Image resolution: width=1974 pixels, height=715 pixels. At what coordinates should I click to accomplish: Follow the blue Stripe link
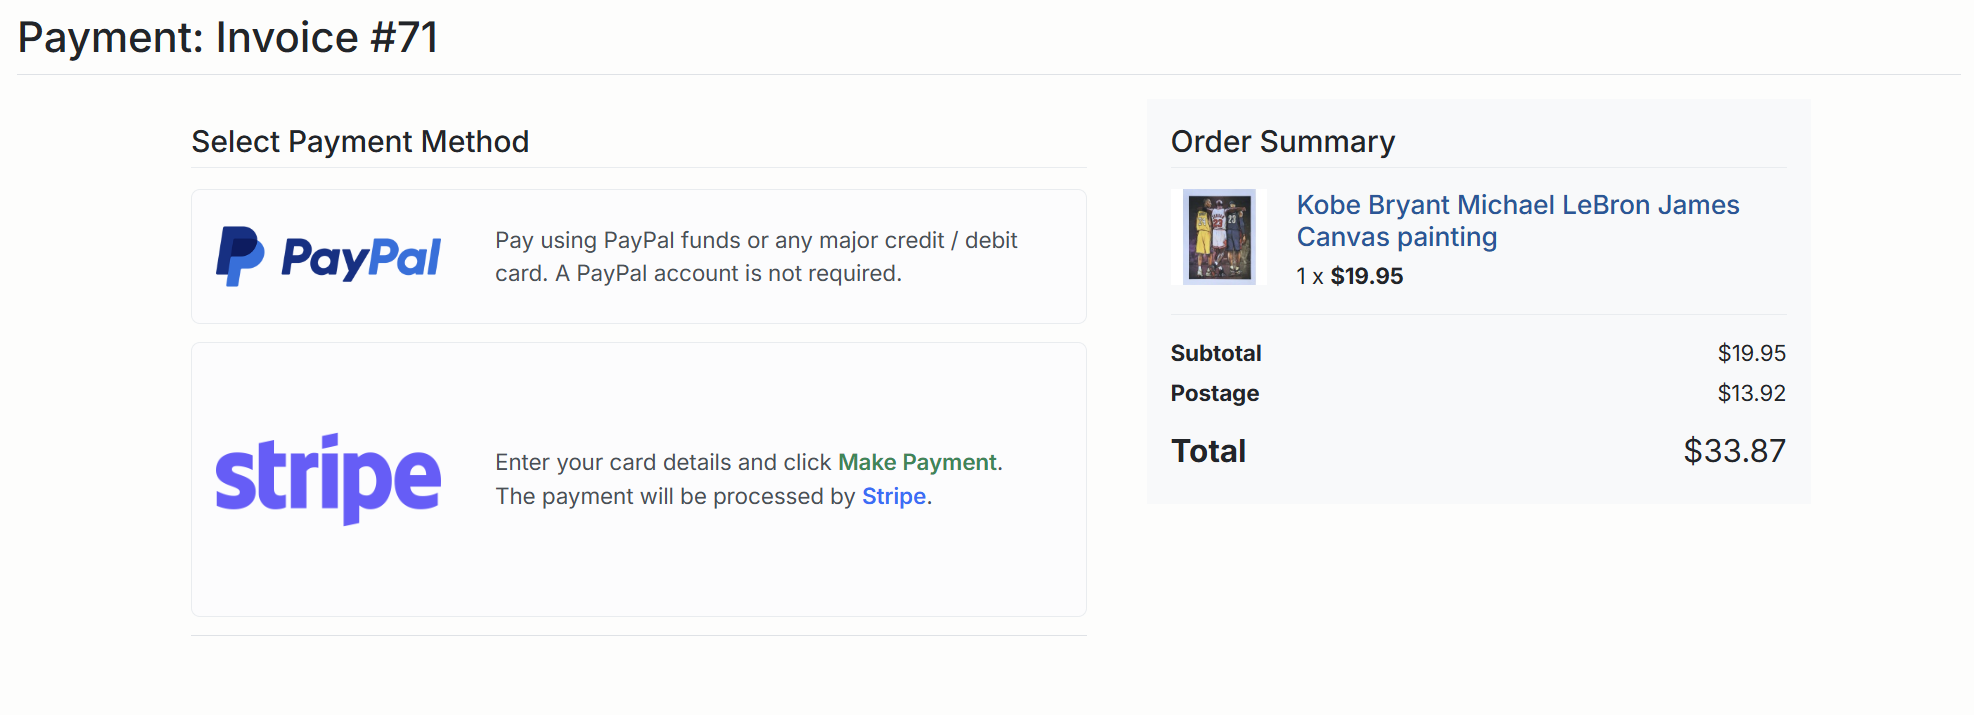pos(894,496)
